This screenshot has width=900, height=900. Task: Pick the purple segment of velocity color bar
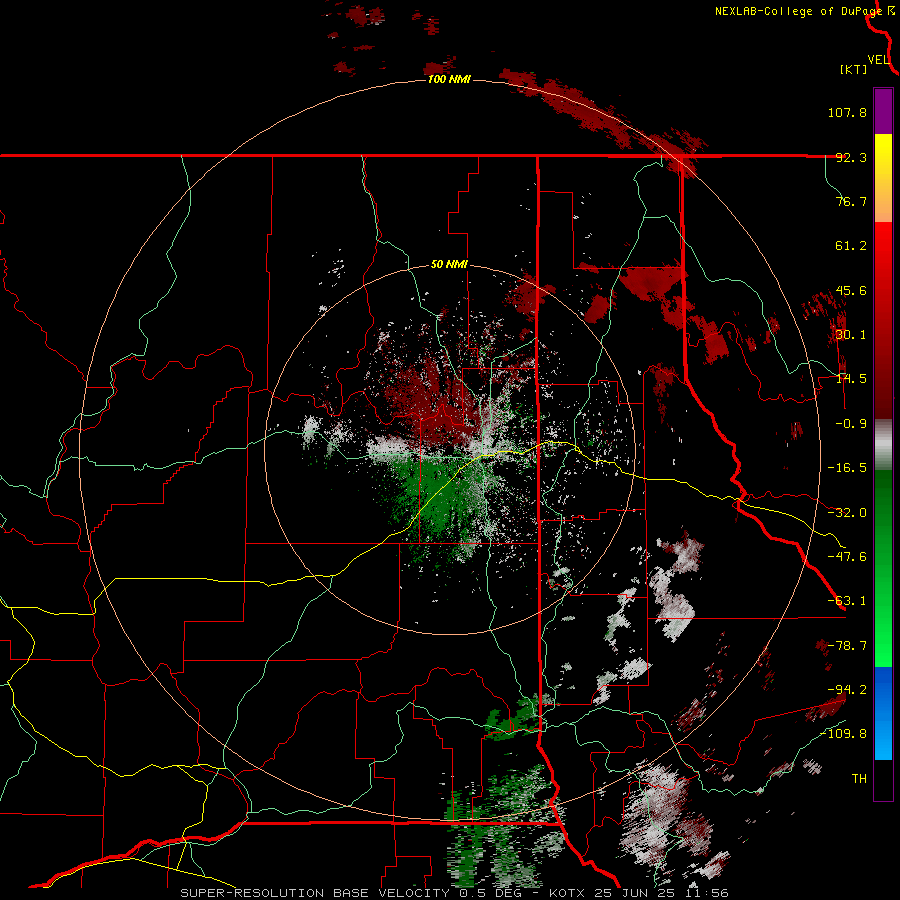883,112
